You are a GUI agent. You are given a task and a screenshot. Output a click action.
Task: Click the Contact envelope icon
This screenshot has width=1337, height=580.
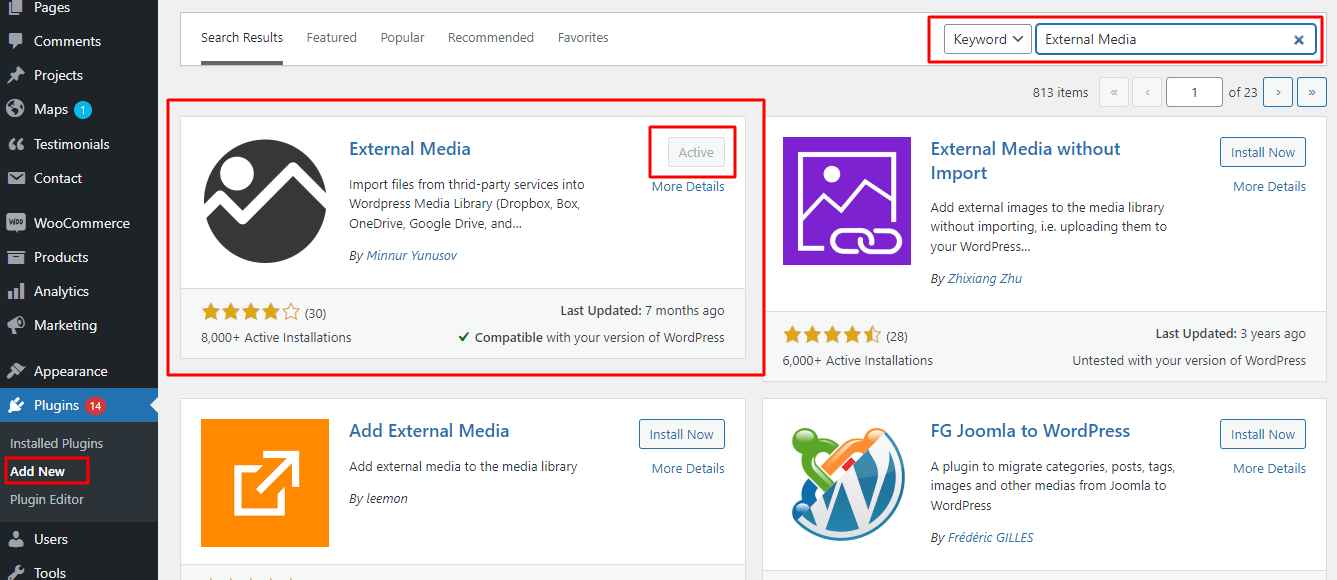click(x=15, y=178)
